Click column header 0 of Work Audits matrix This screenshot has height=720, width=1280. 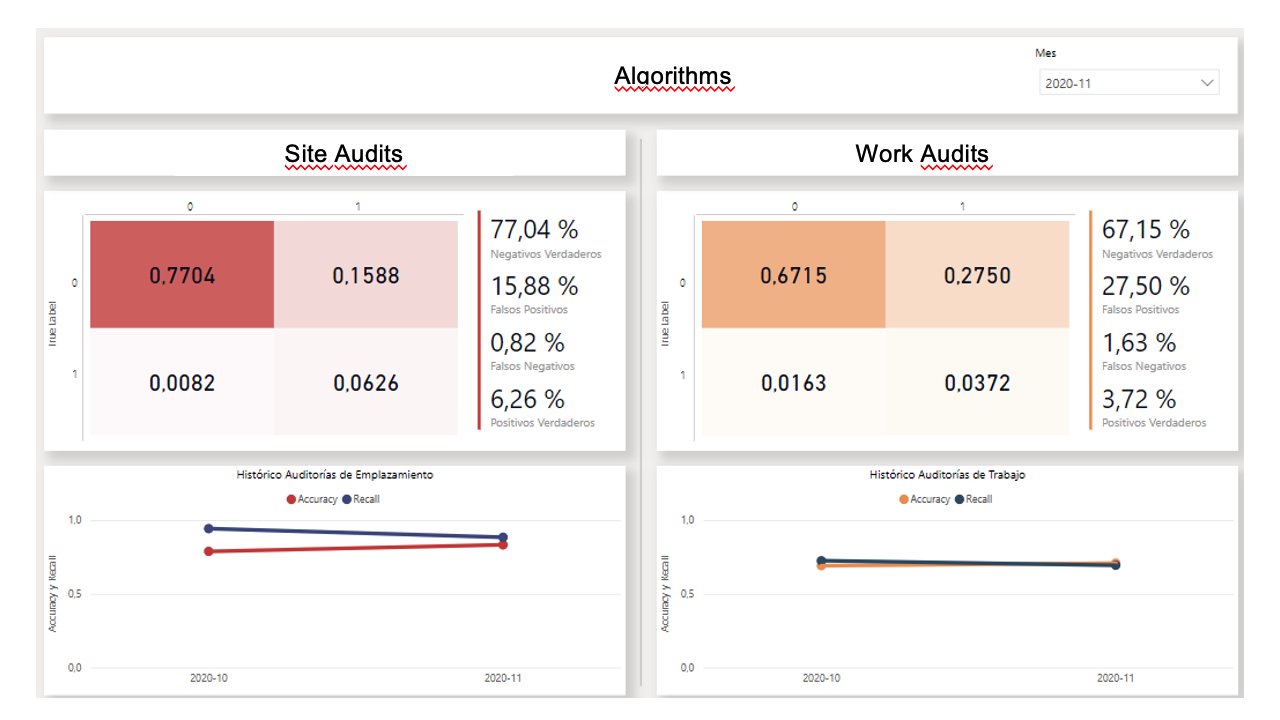tap(795, 207)
